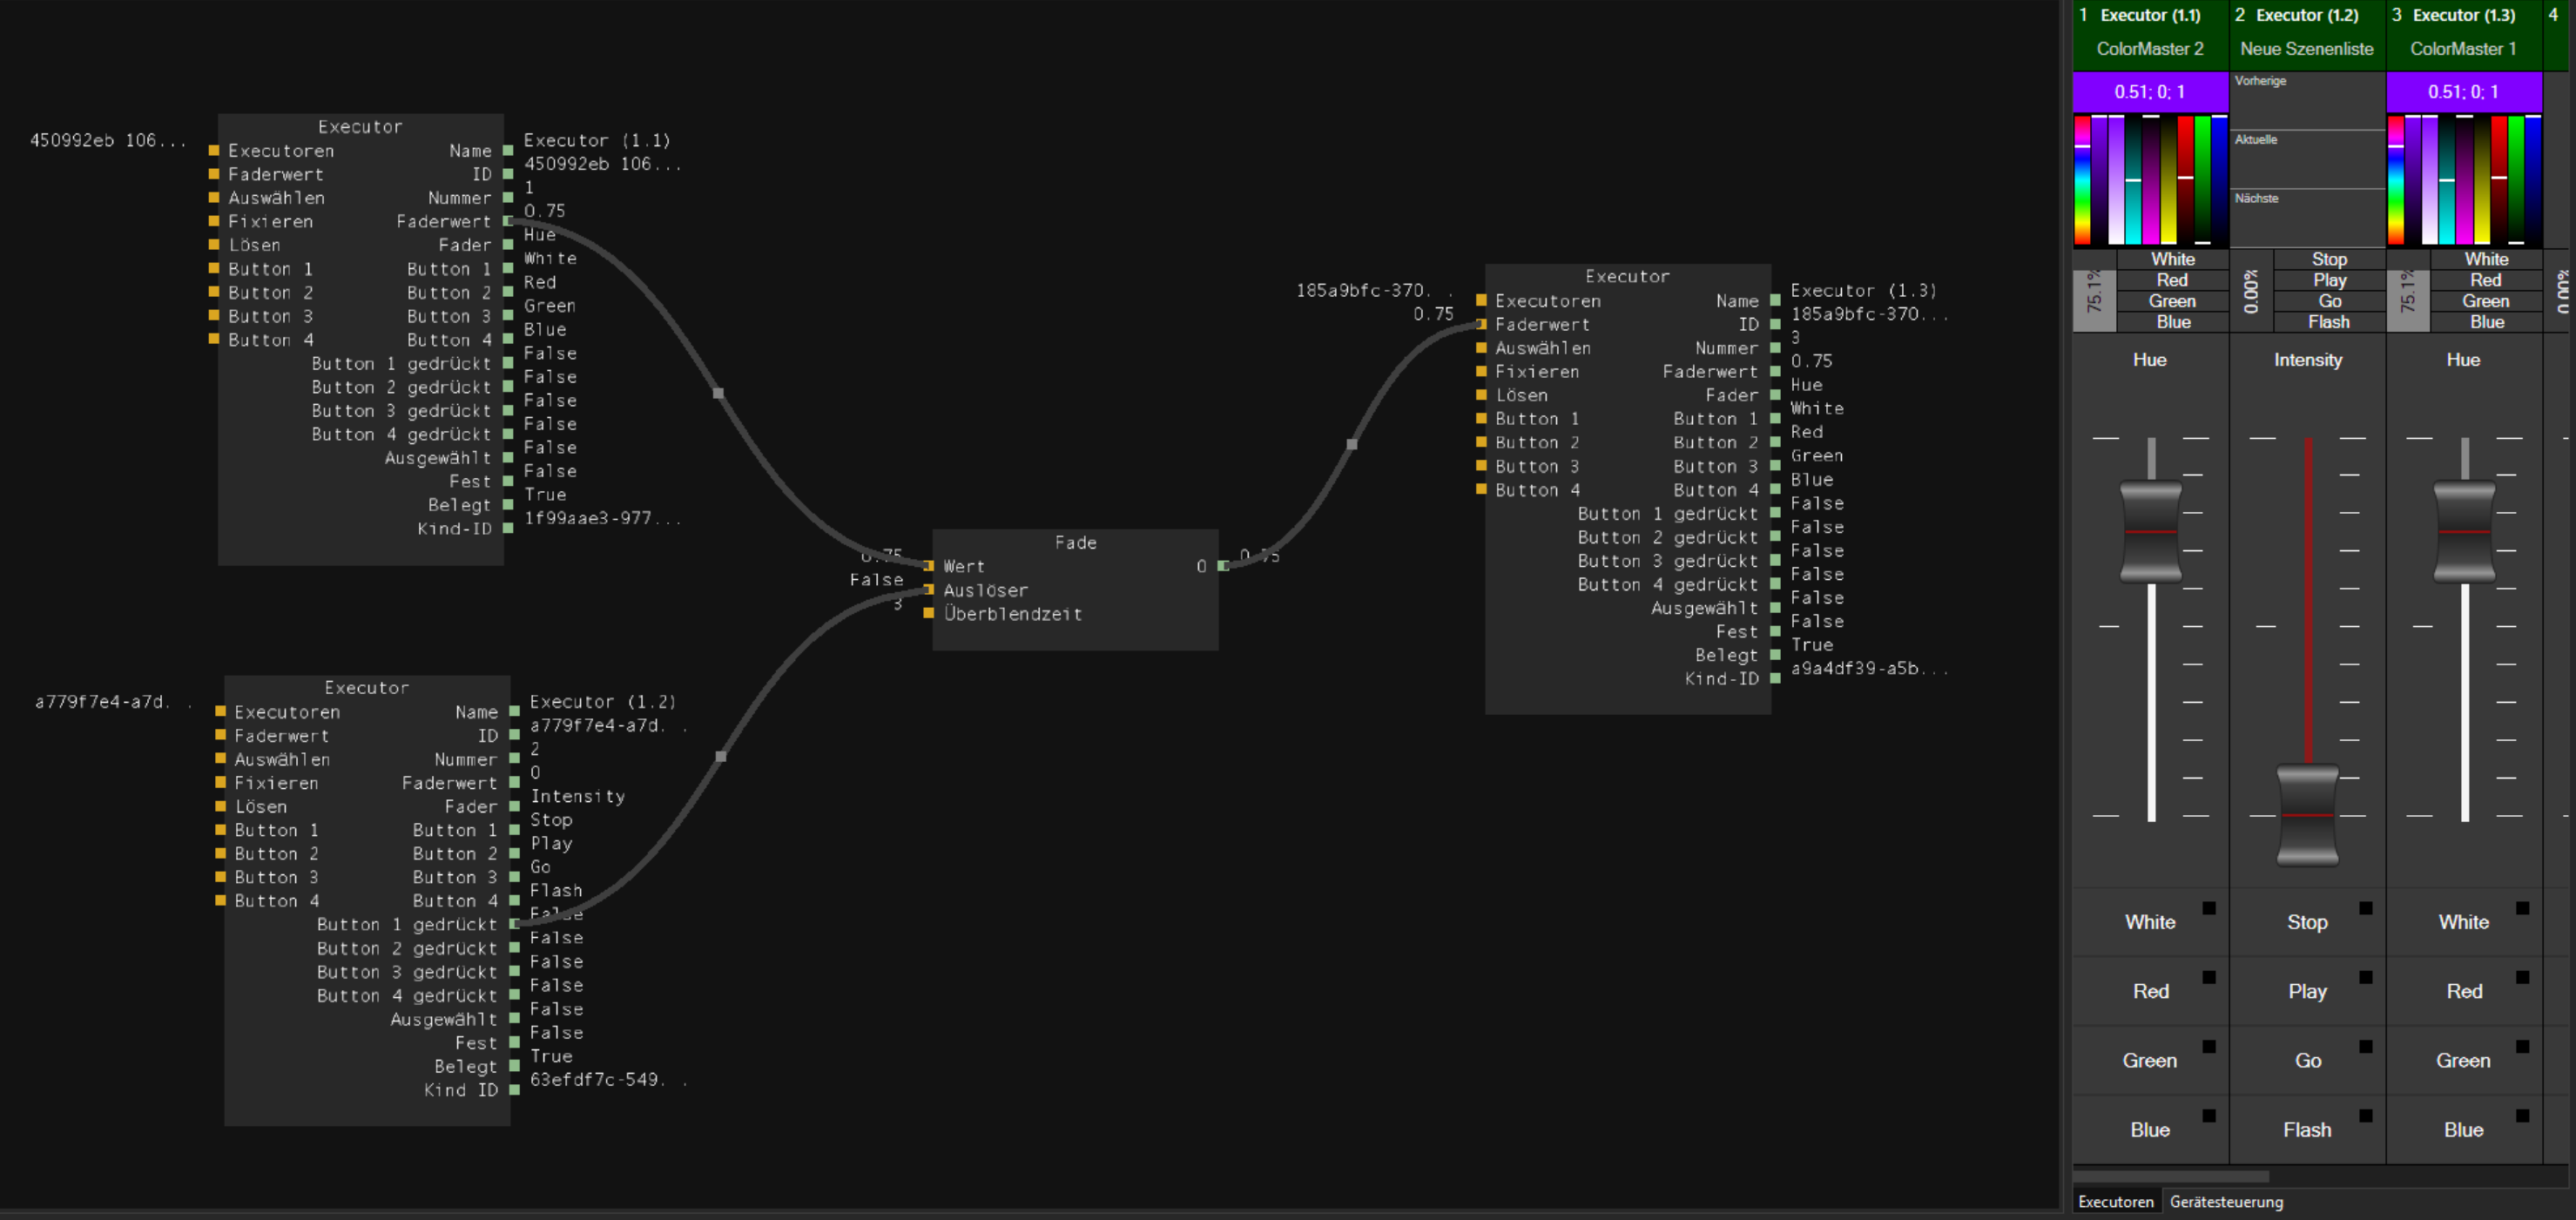Click the Aktuelle field in Neue Szenenliste
Image resolution: width=2576 pixels, height=1220 pixels.
2307,160
